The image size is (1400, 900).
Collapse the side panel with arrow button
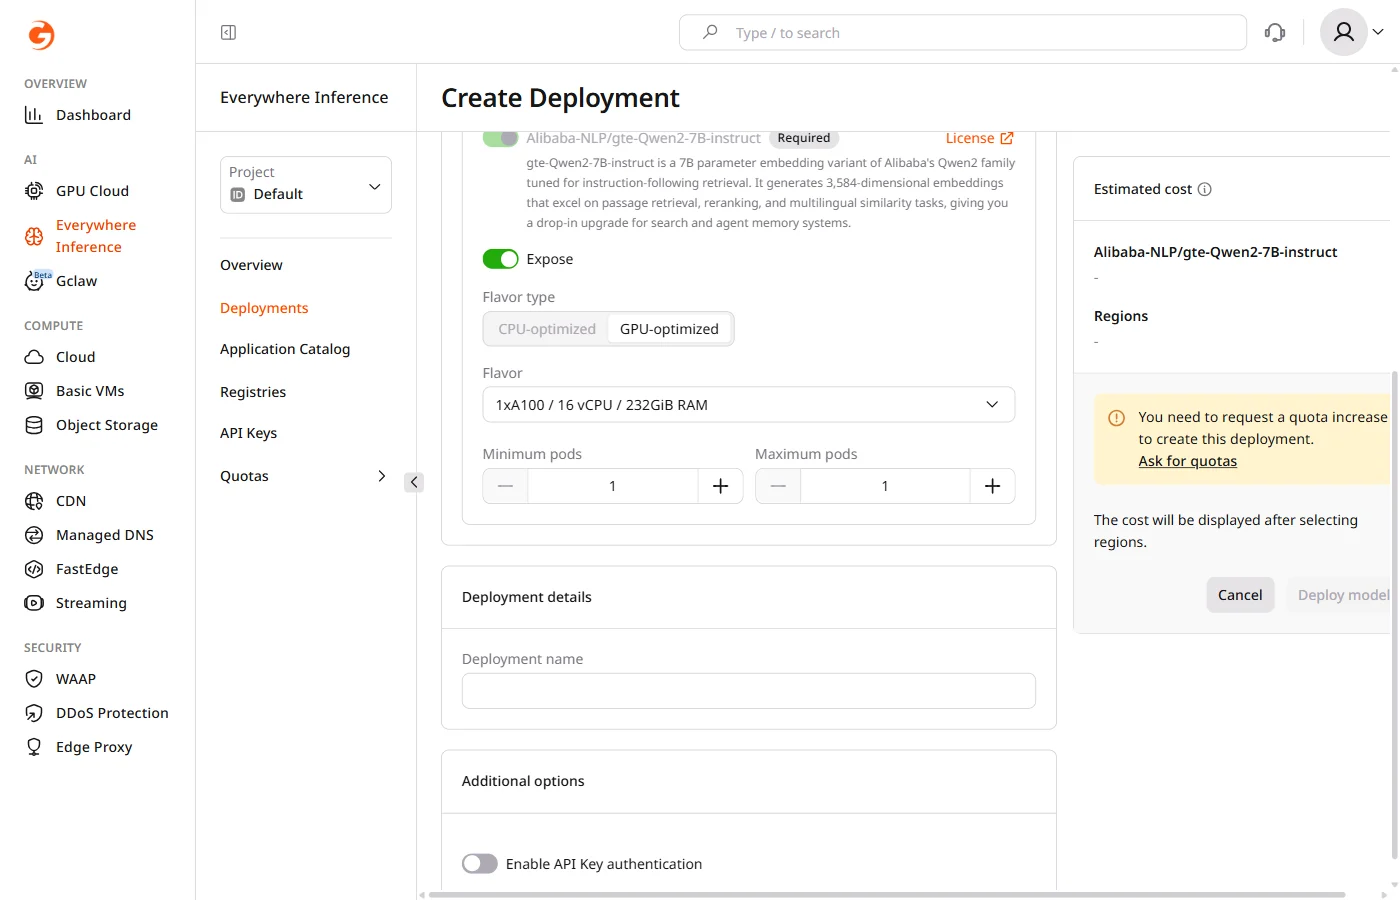point(414,482)
